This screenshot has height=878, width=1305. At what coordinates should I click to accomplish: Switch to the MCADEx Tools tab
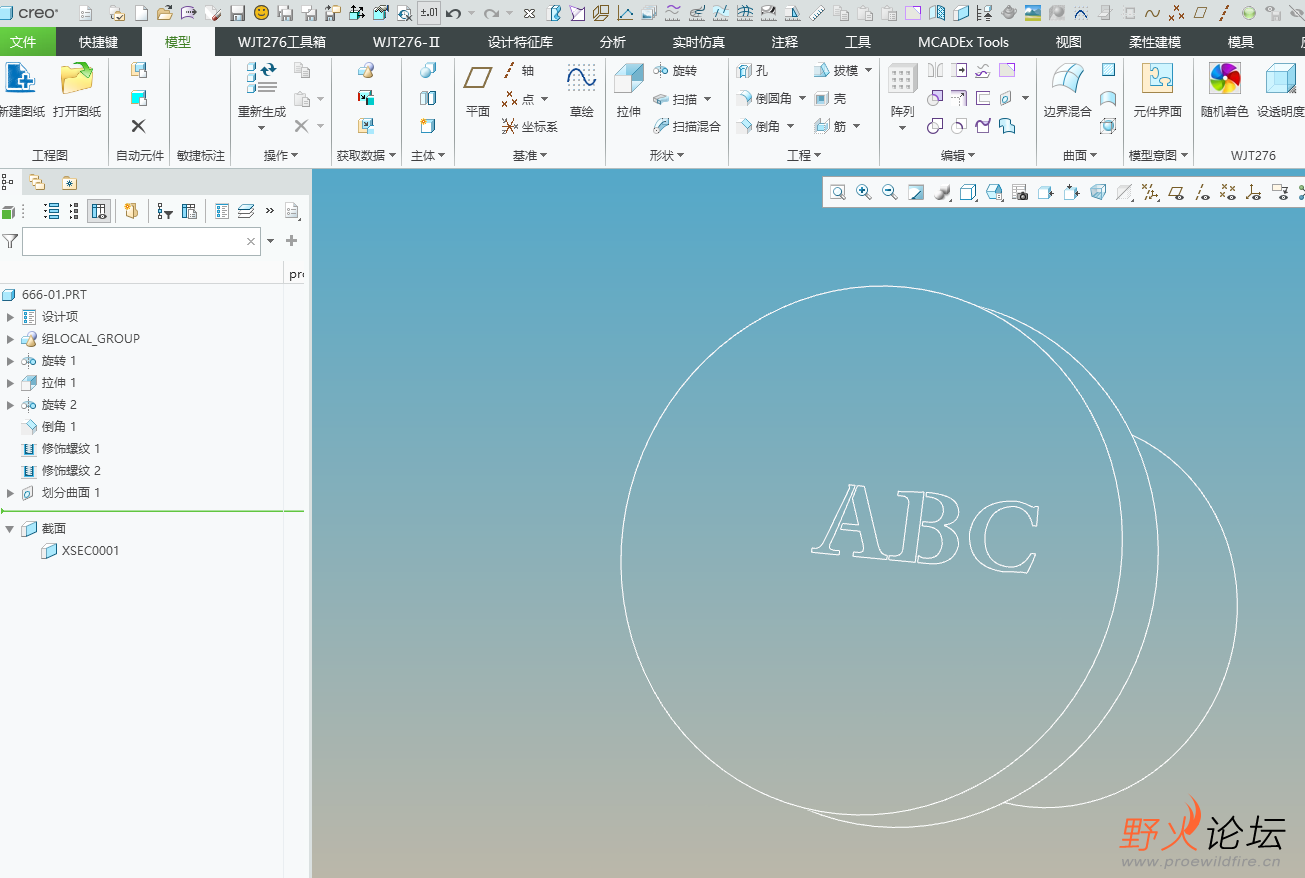[x=963, y=42]
